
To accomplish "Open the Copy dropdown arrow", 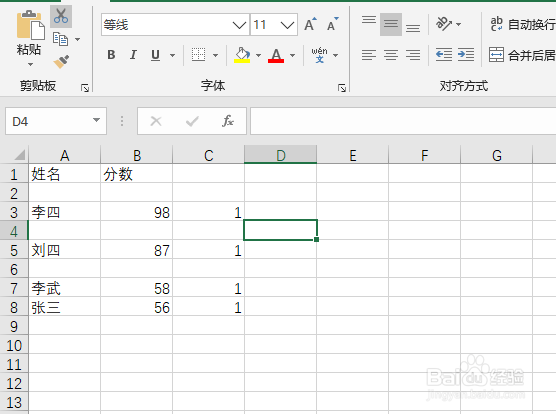I will pos(77,39).
